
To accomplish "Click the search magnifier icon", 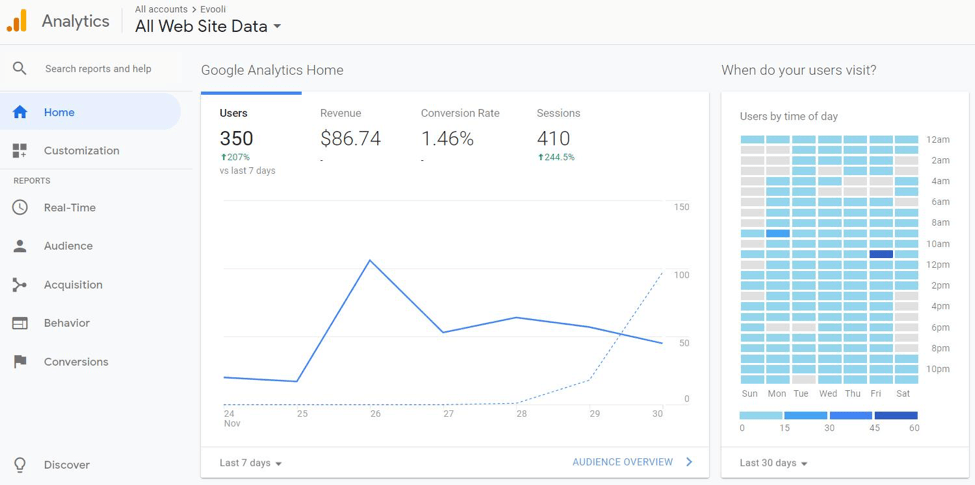I will tap(19, 69).
